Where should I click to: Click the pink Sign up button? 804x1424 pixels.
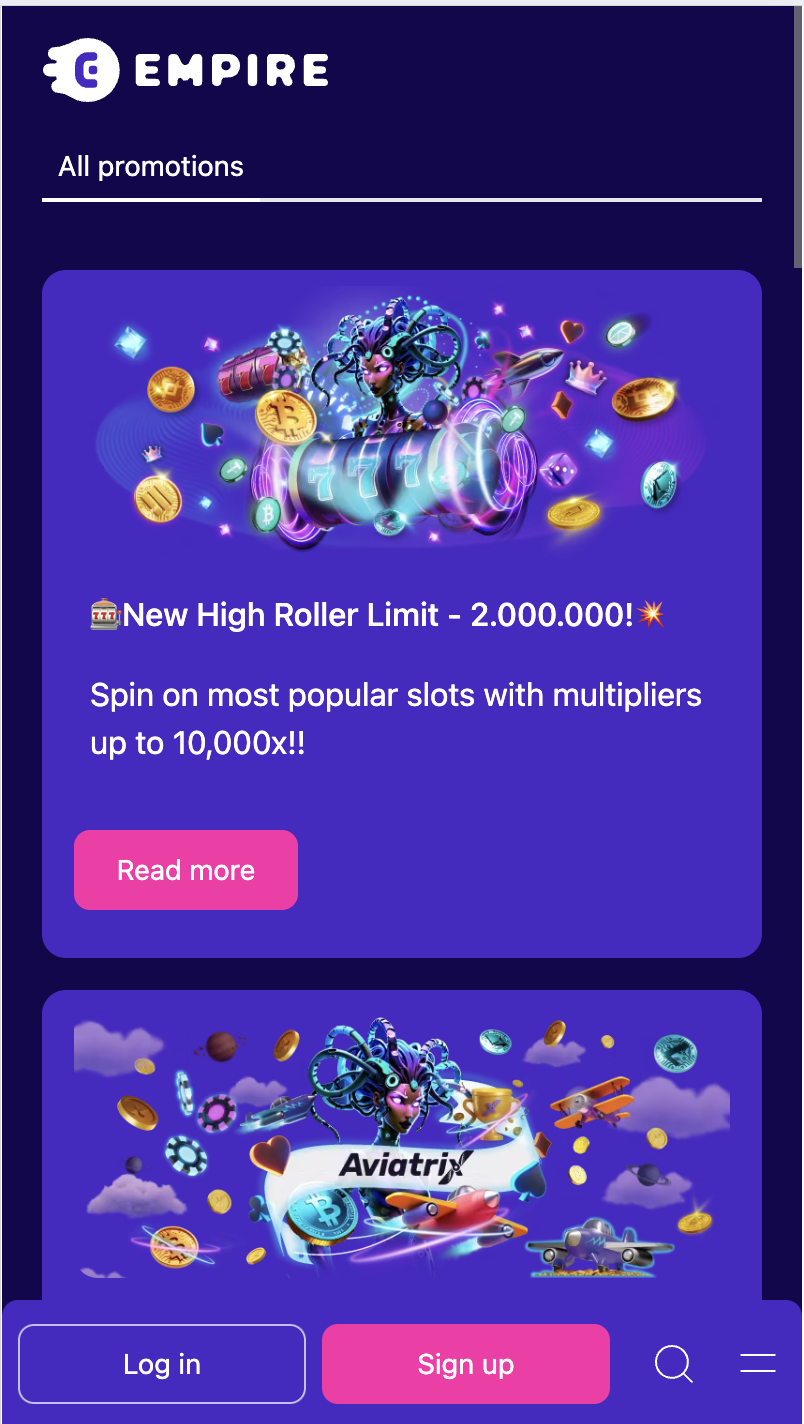(x=466, y=1364)
